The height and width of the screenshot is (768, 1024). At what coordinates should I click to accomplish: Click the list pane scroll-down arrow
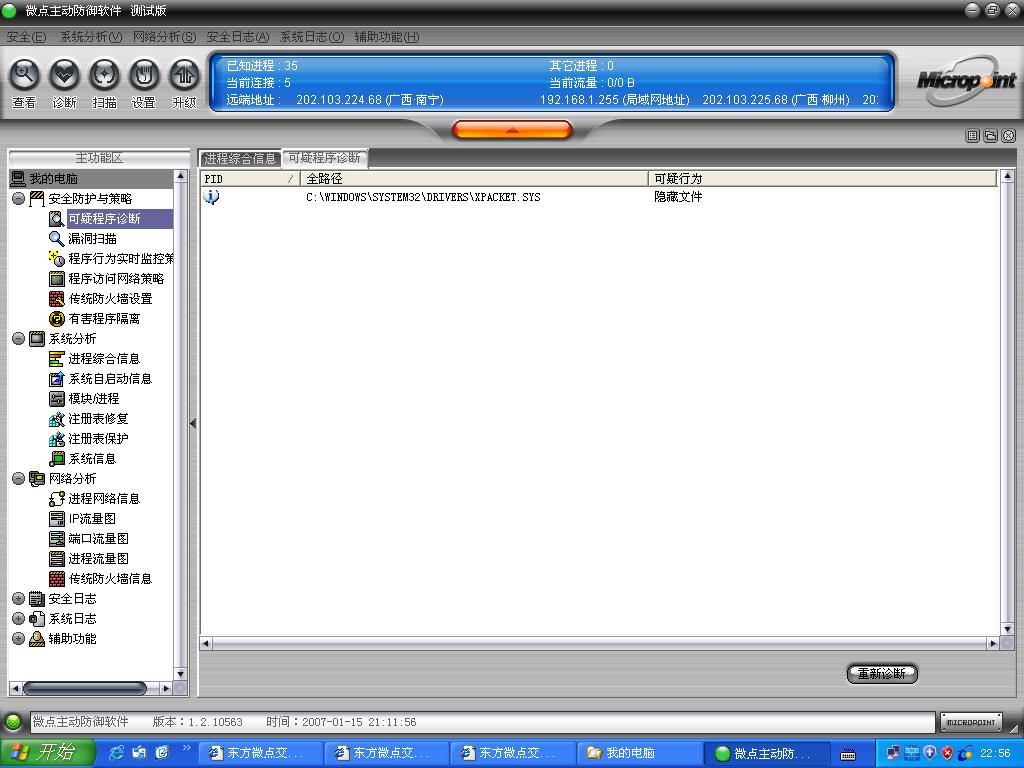pos(1007,629)
